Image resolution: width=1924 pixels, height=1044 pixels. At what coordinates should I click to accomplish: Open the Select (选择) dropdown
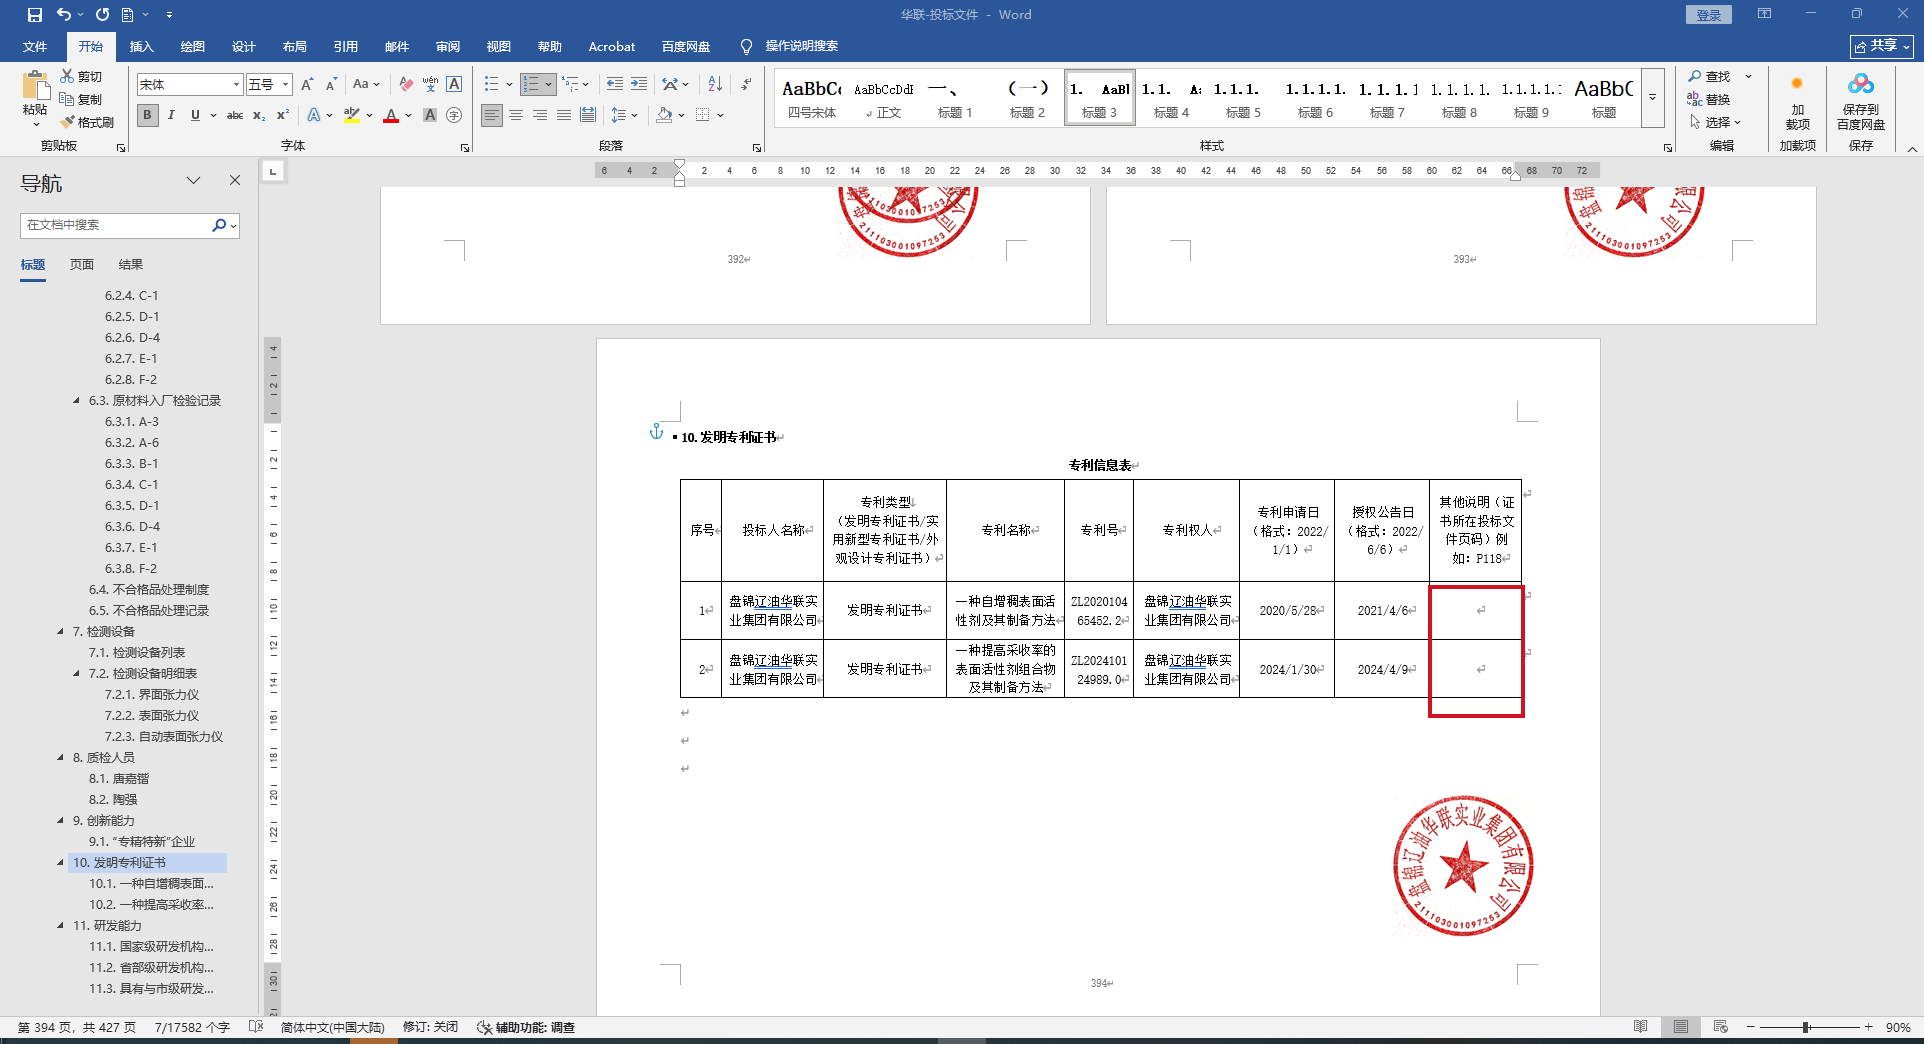point(1715,122)
